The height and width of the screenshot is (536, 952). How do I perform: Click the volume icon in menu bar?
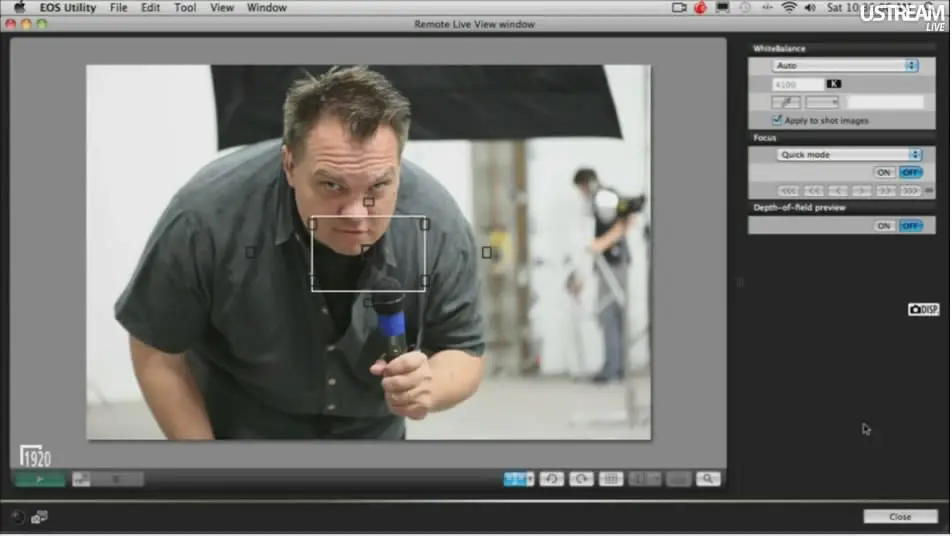pos(810,8)
